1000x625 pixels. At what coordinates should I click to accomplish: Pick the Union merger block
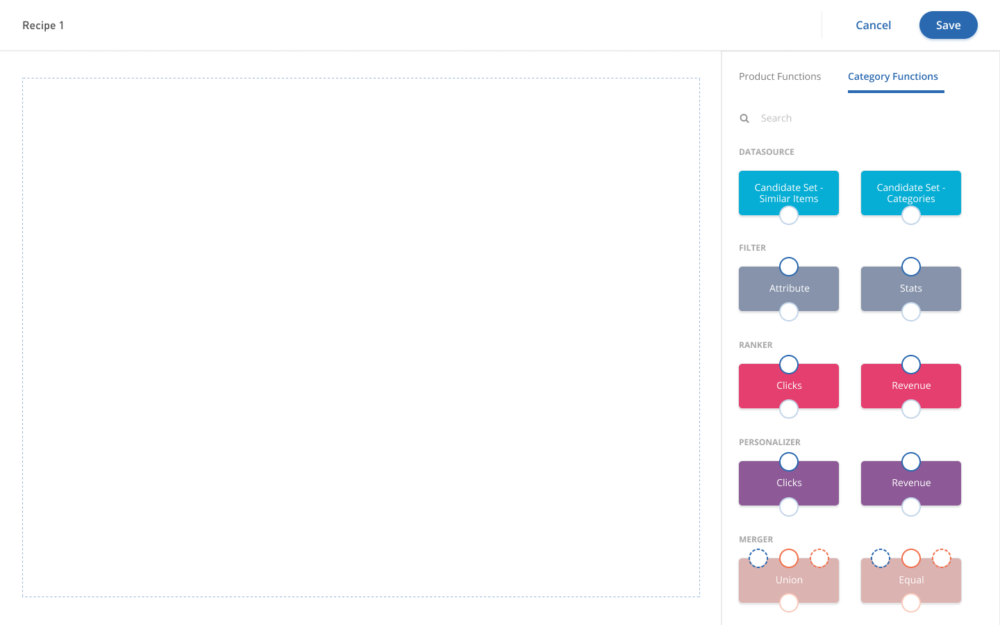point(788,581)
